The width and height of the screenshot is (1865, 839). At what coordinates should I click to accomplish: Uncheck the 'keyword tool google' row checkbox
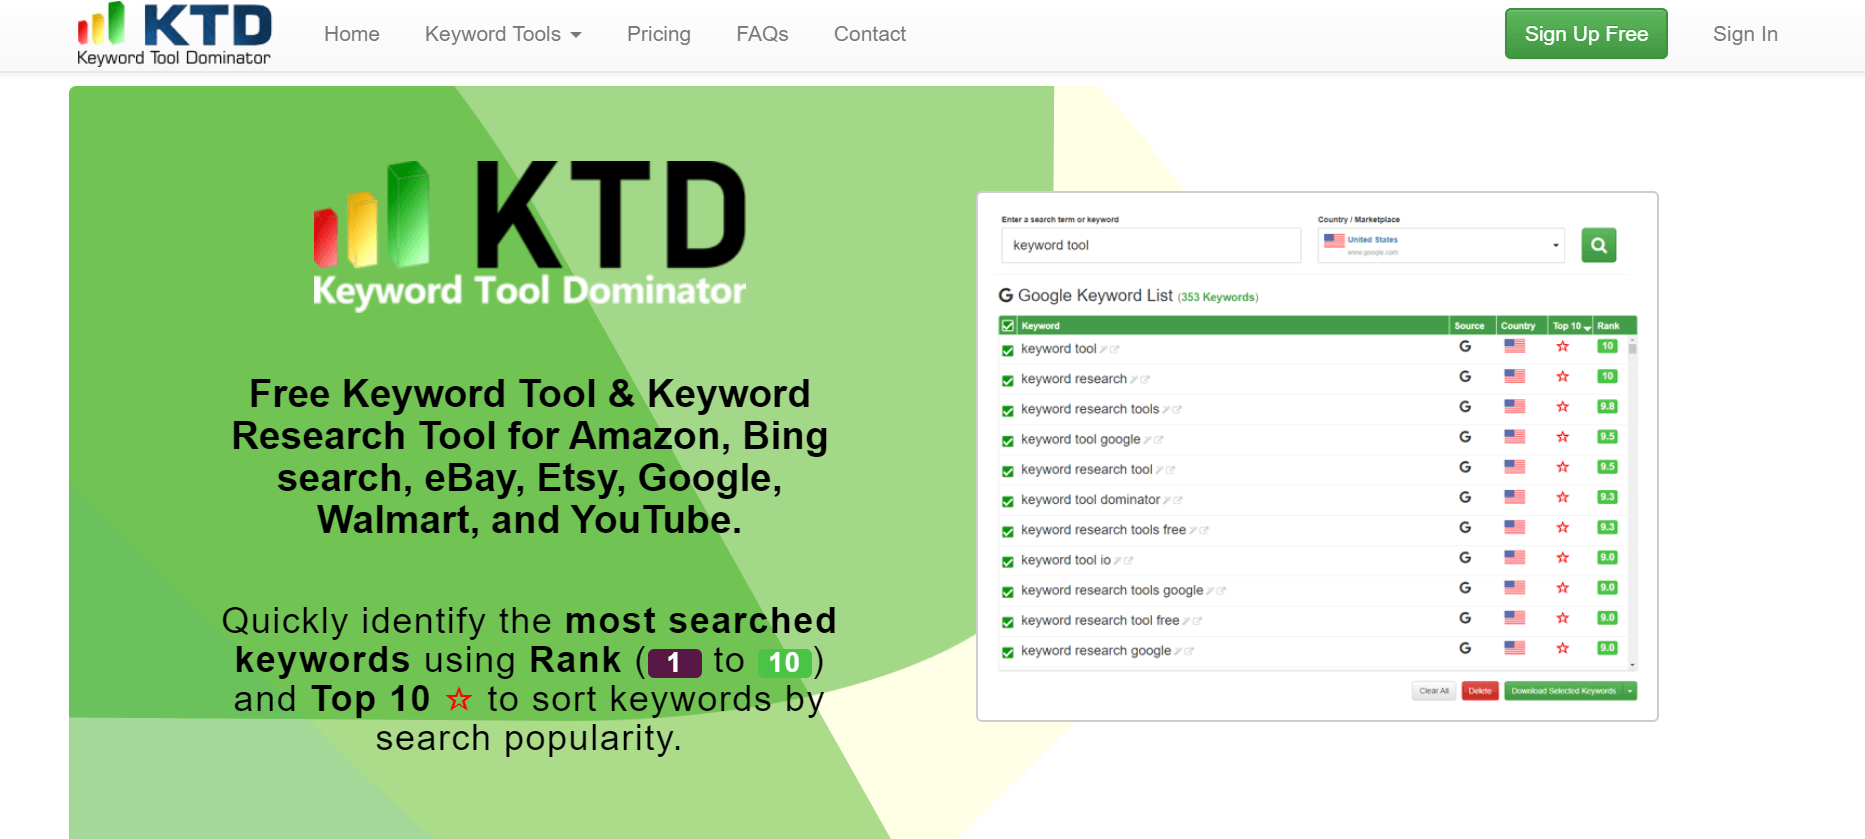1008,441
